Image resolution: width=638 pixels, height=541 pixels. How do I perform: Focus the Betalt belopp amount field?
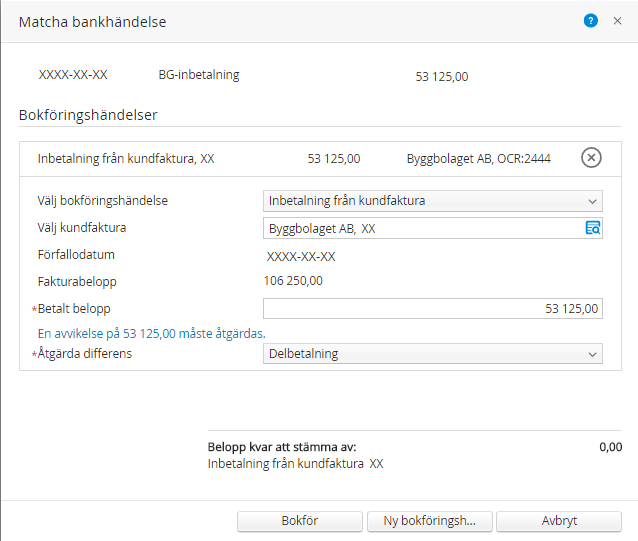click(432, 309)
